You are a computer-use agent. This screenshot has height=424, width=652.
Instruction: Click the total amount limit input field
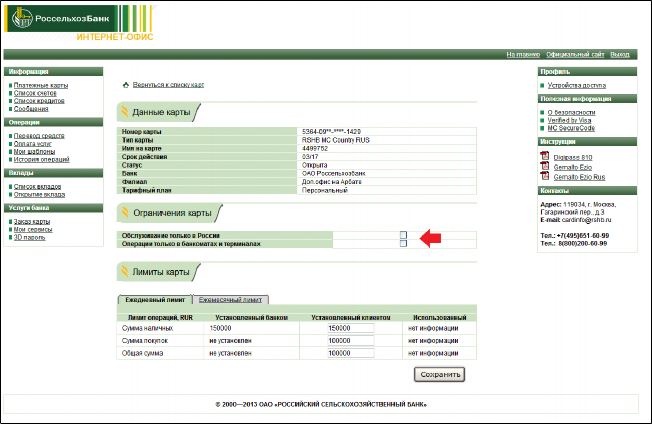click(x=351, y=353)
